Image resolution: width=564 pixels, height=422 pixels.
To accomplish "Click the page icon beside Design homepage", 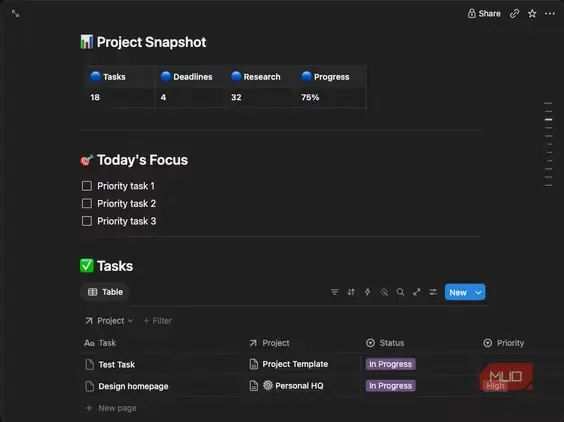I will pyautogui.click(x=89, y=386).
